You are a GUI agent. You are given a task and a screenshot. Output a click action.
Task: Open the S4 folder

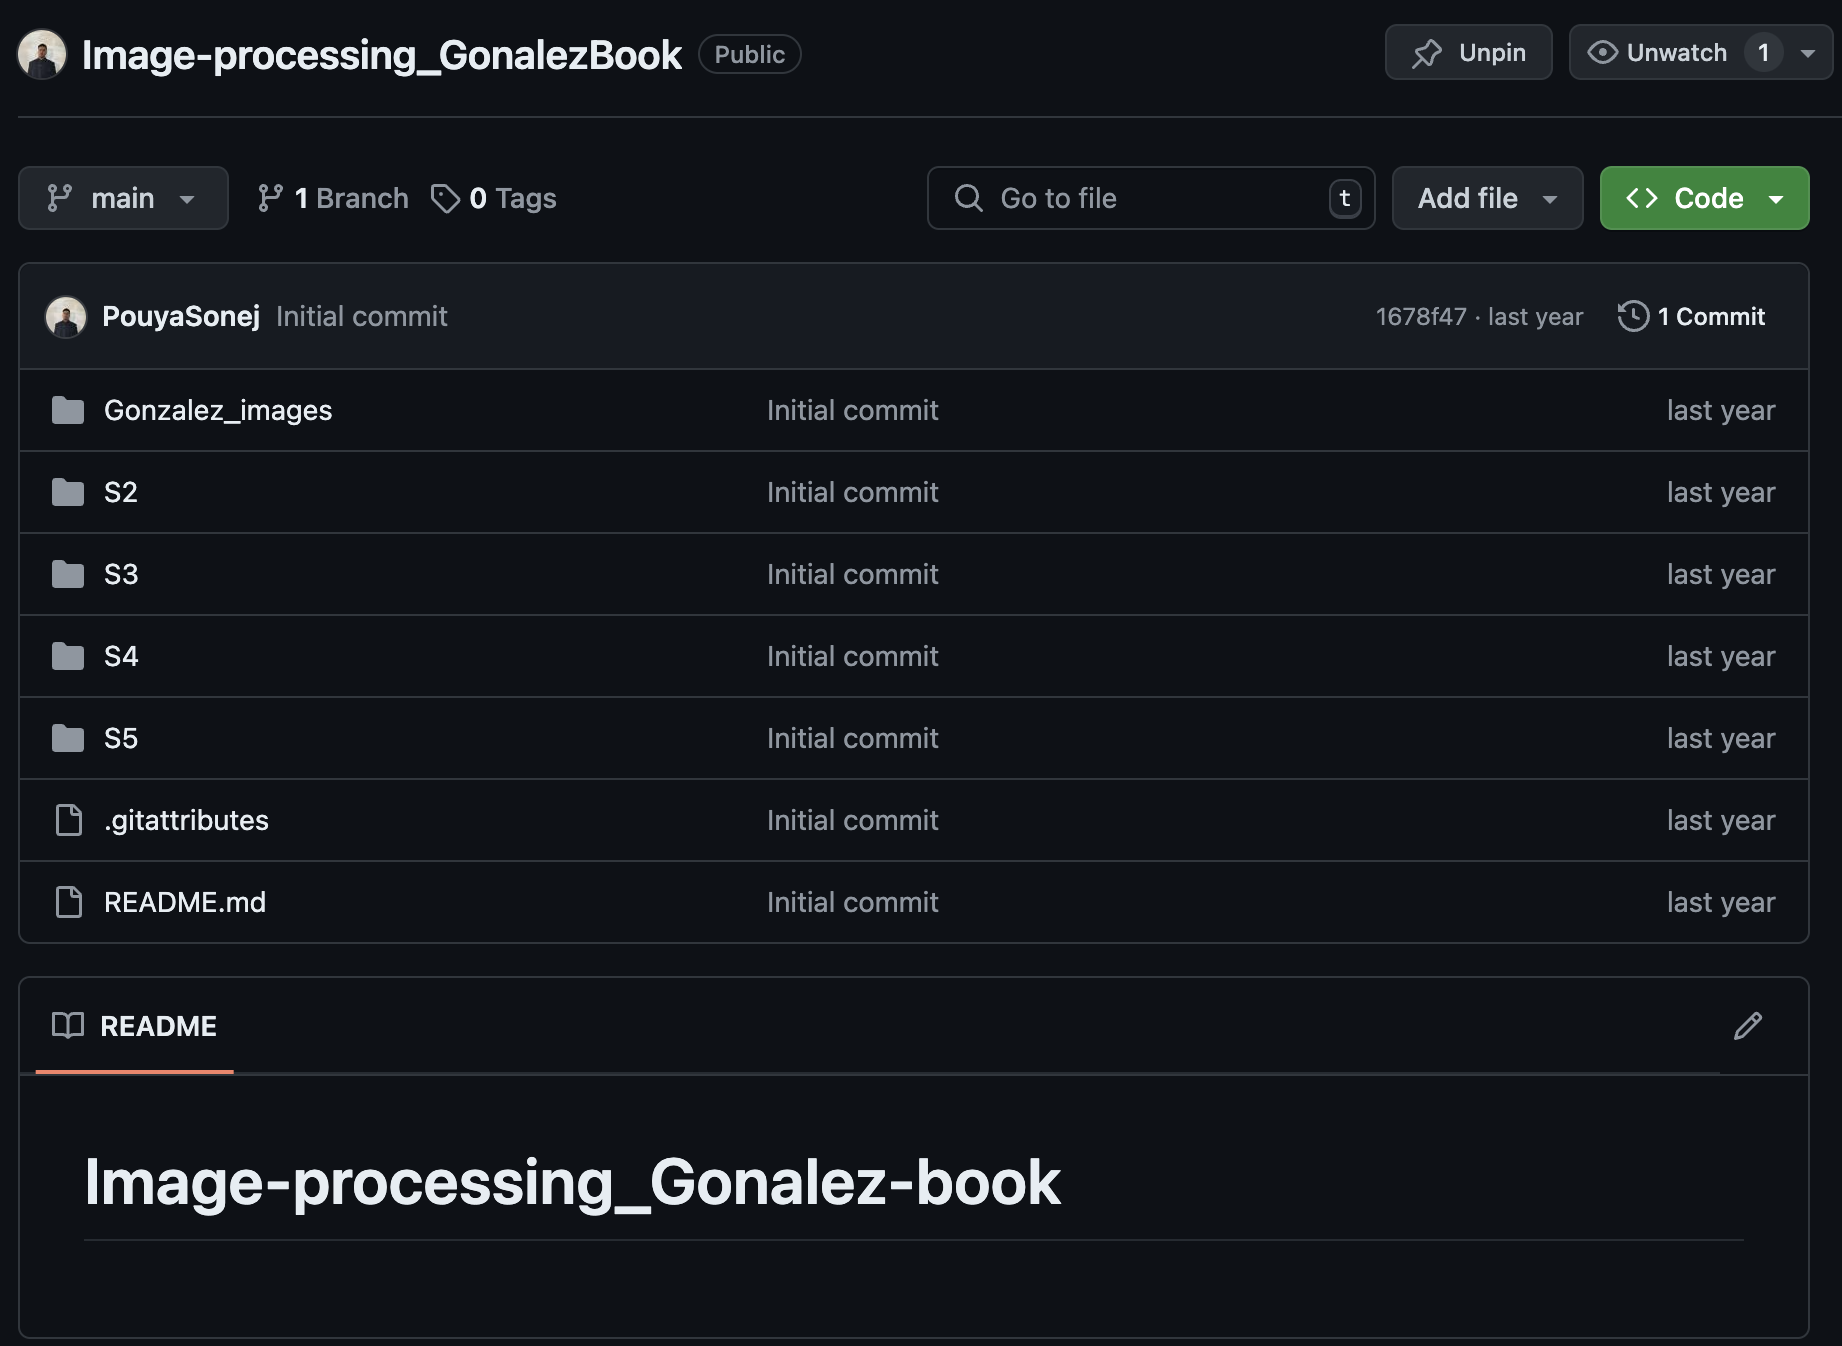point(121,656)
